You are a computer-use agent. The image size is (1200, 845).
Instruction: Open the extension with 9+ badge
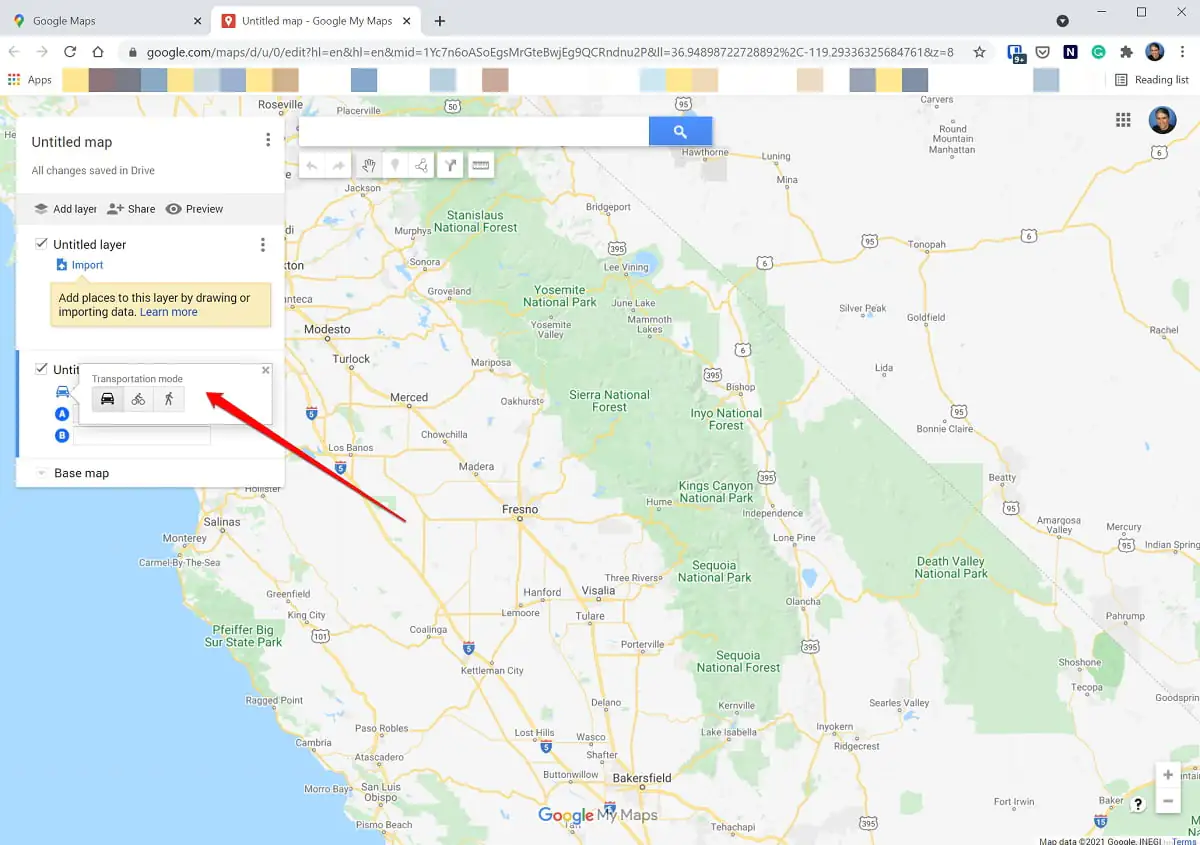point(1015,53)
